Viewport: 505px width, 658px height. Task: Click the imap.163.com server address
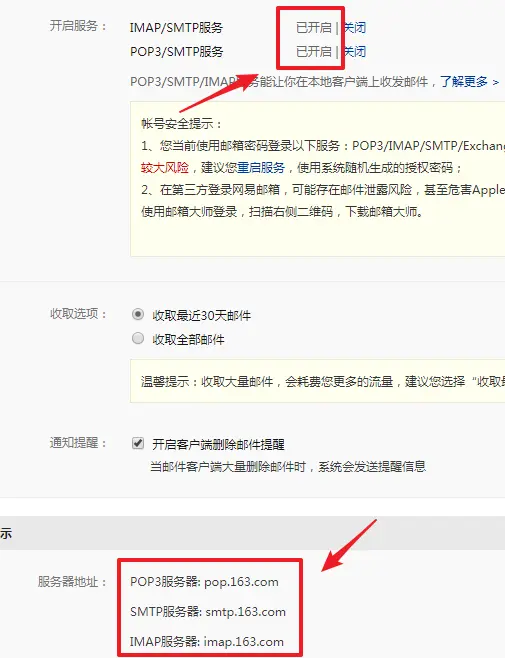click(x=243, y=642)
